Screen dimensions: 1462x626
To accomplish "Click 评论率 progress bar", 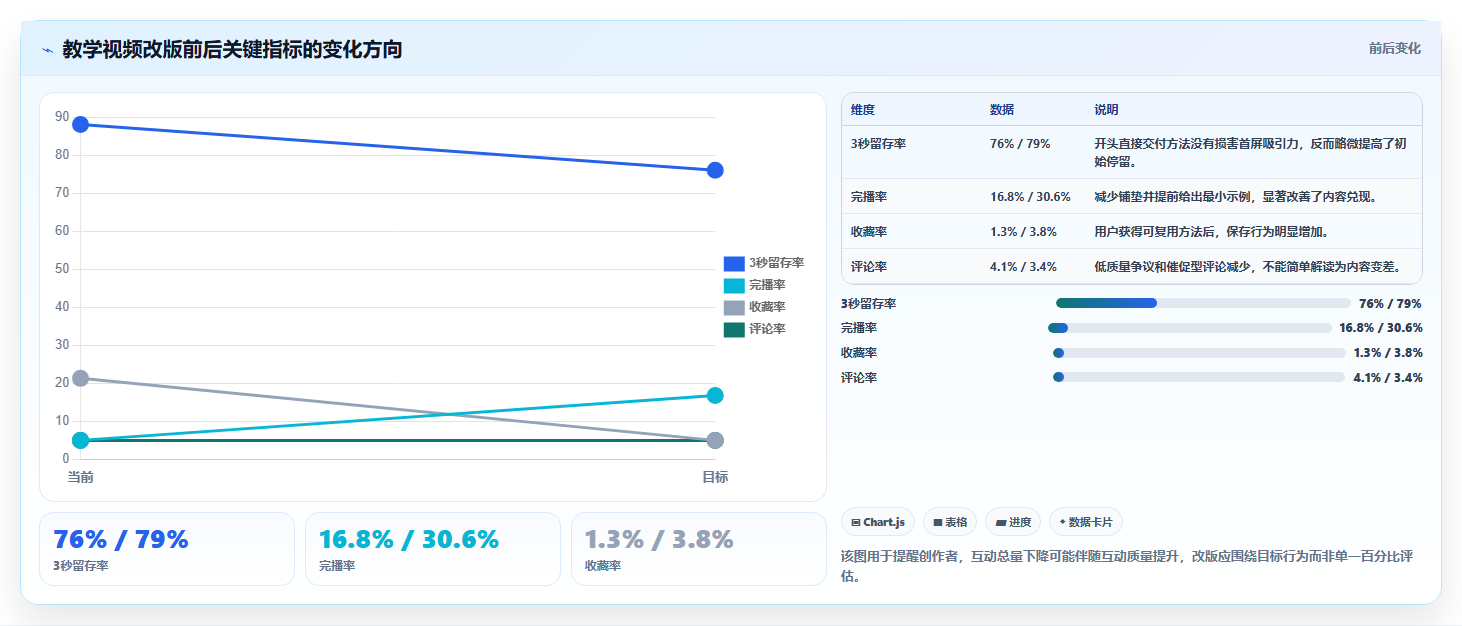I will pyautogui.click(x=1199, y=377).
